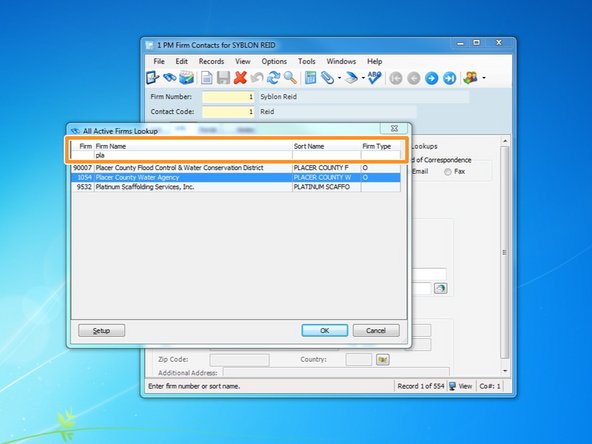The height and width of the screenshot is (444, 592).
Task: Open the Options menu
Action: pyautogui.click(x=274, y=61)
